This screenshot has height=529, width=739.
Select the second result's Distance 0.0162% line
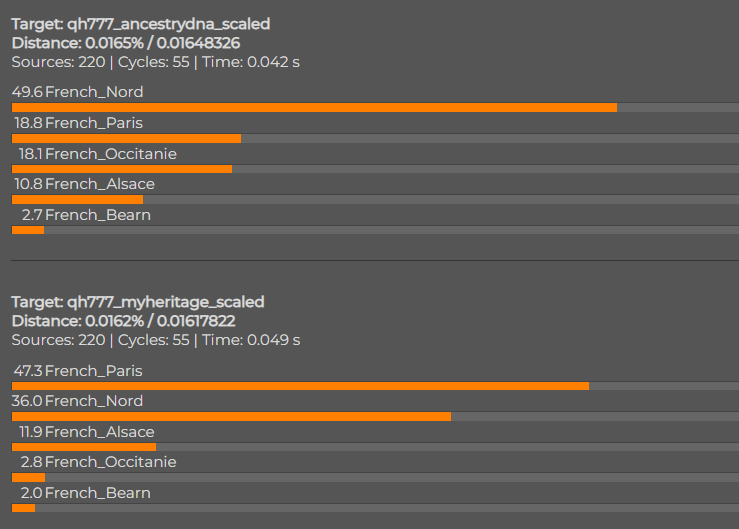123,321
